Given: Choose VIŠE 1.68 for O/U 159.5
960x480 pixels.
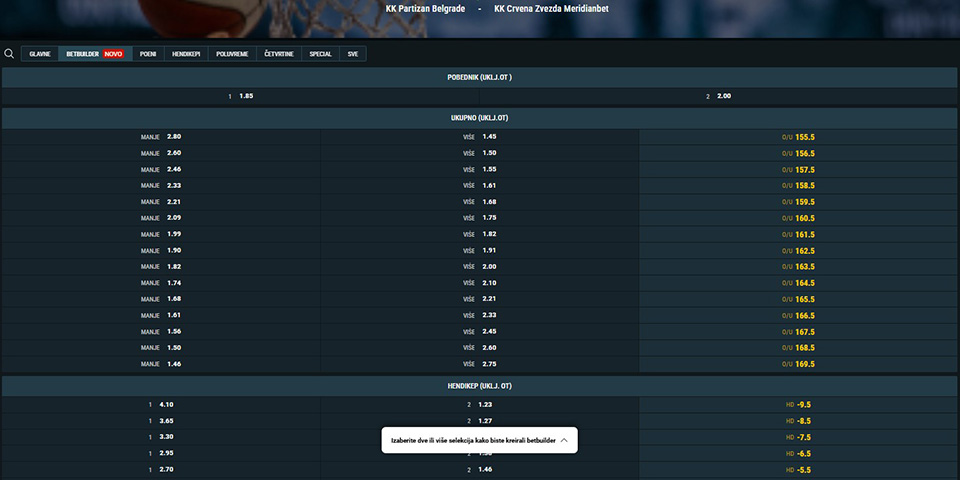Looking at the screenshot, I should click(479, 202).
